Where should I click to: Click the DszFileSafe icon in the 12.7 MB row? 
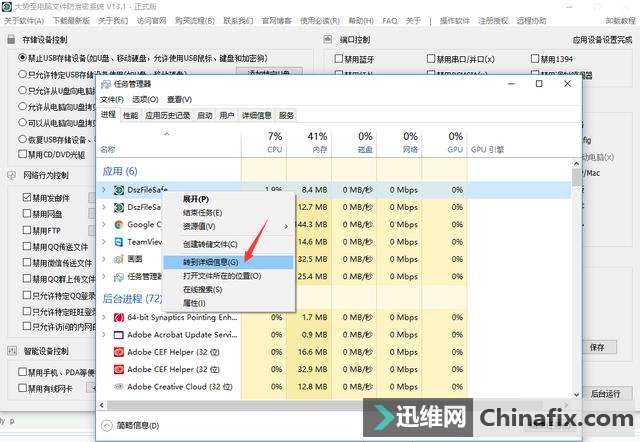click(119, 207)
